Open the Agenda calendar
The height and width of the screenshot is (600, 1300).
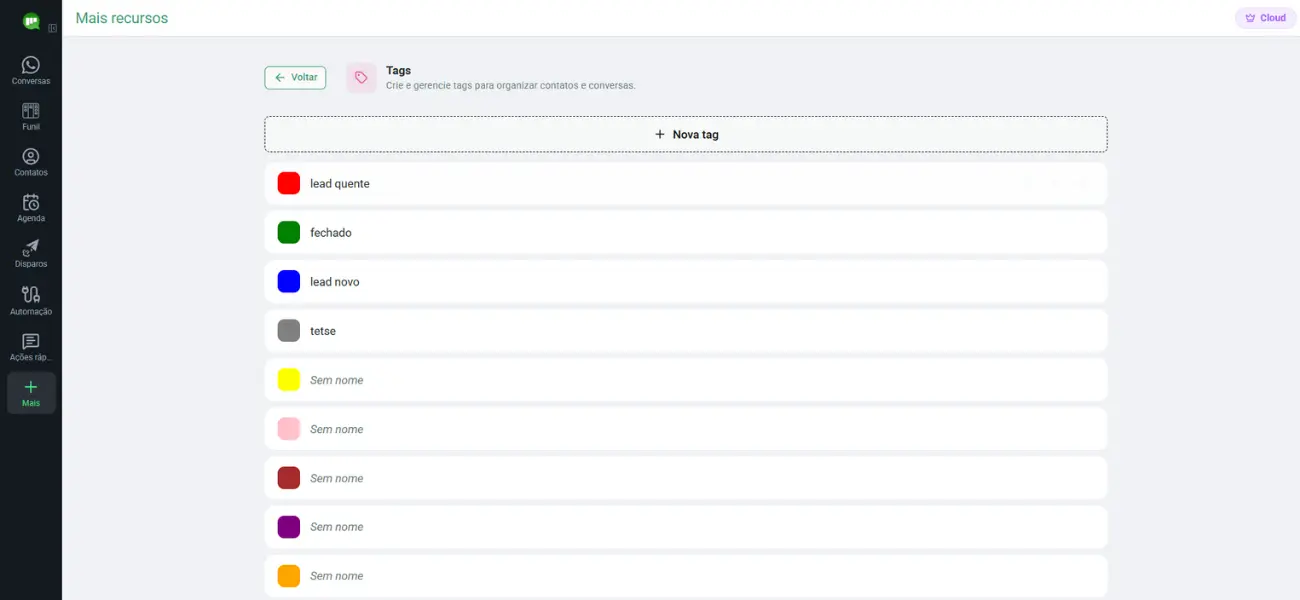[31, 209]
